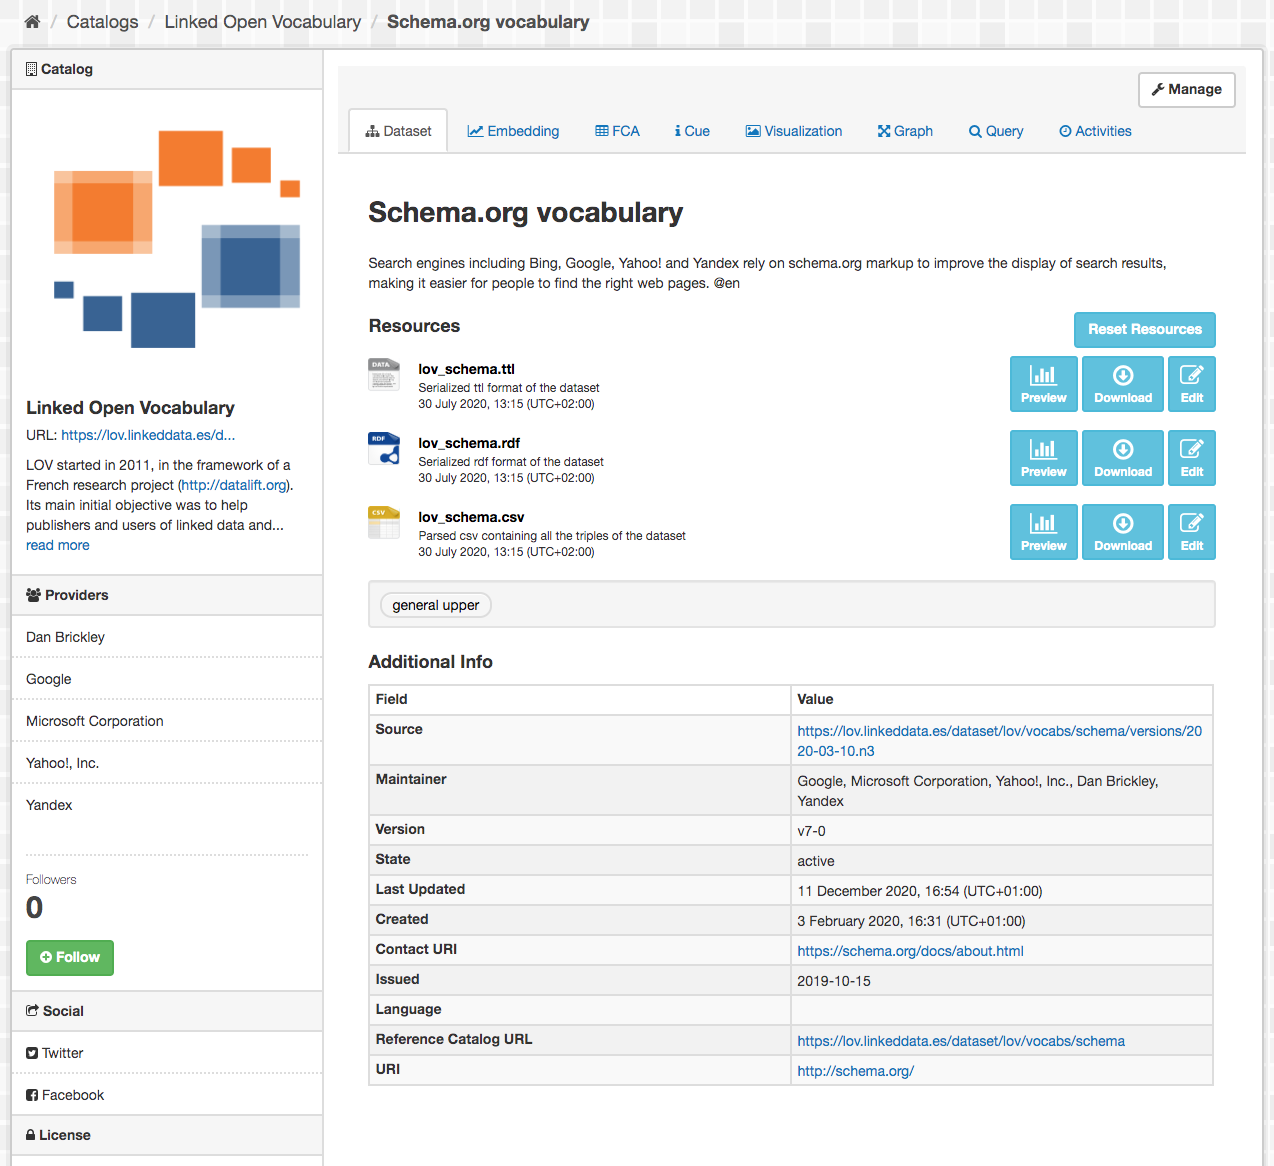Image resolution: width=1274 pixels, height=1166 pixels.
Task: Click the general upper tag
Action: (x=436, y=605)
